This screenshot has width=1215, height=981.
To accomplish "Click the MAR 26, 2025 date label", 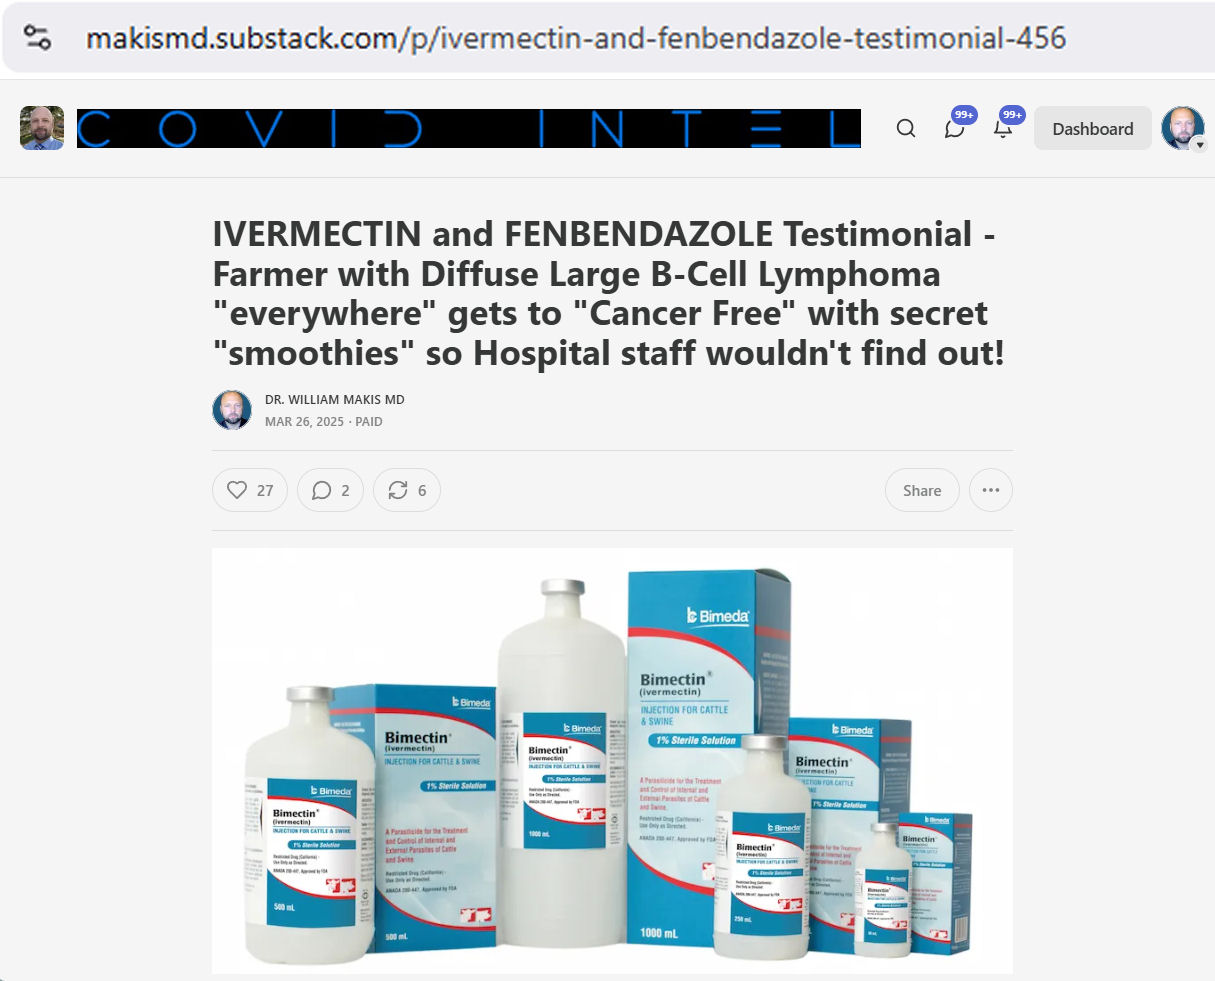I will click(304, 421).
